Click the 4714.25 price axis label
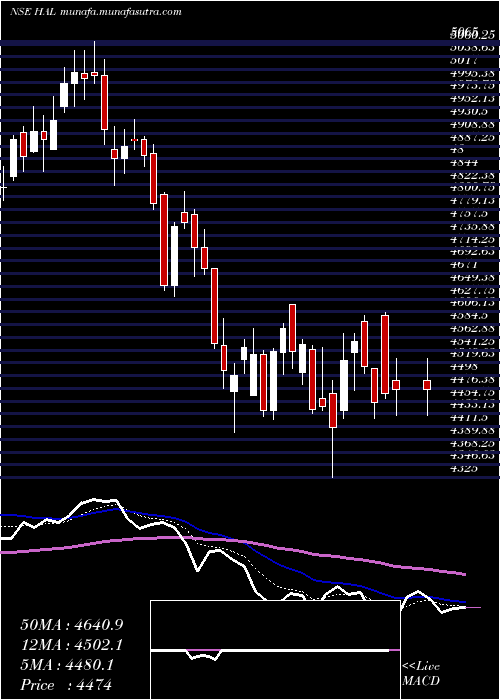 pos(473,239)
